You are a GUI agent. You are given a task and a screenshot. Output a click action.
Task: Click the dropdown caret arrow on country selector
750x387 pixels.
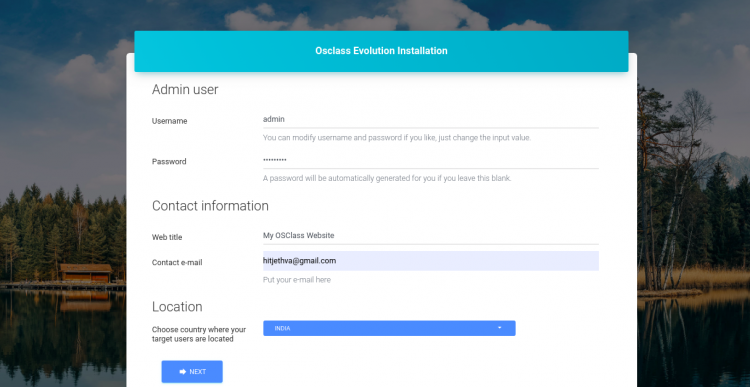(x=499, y=328)
